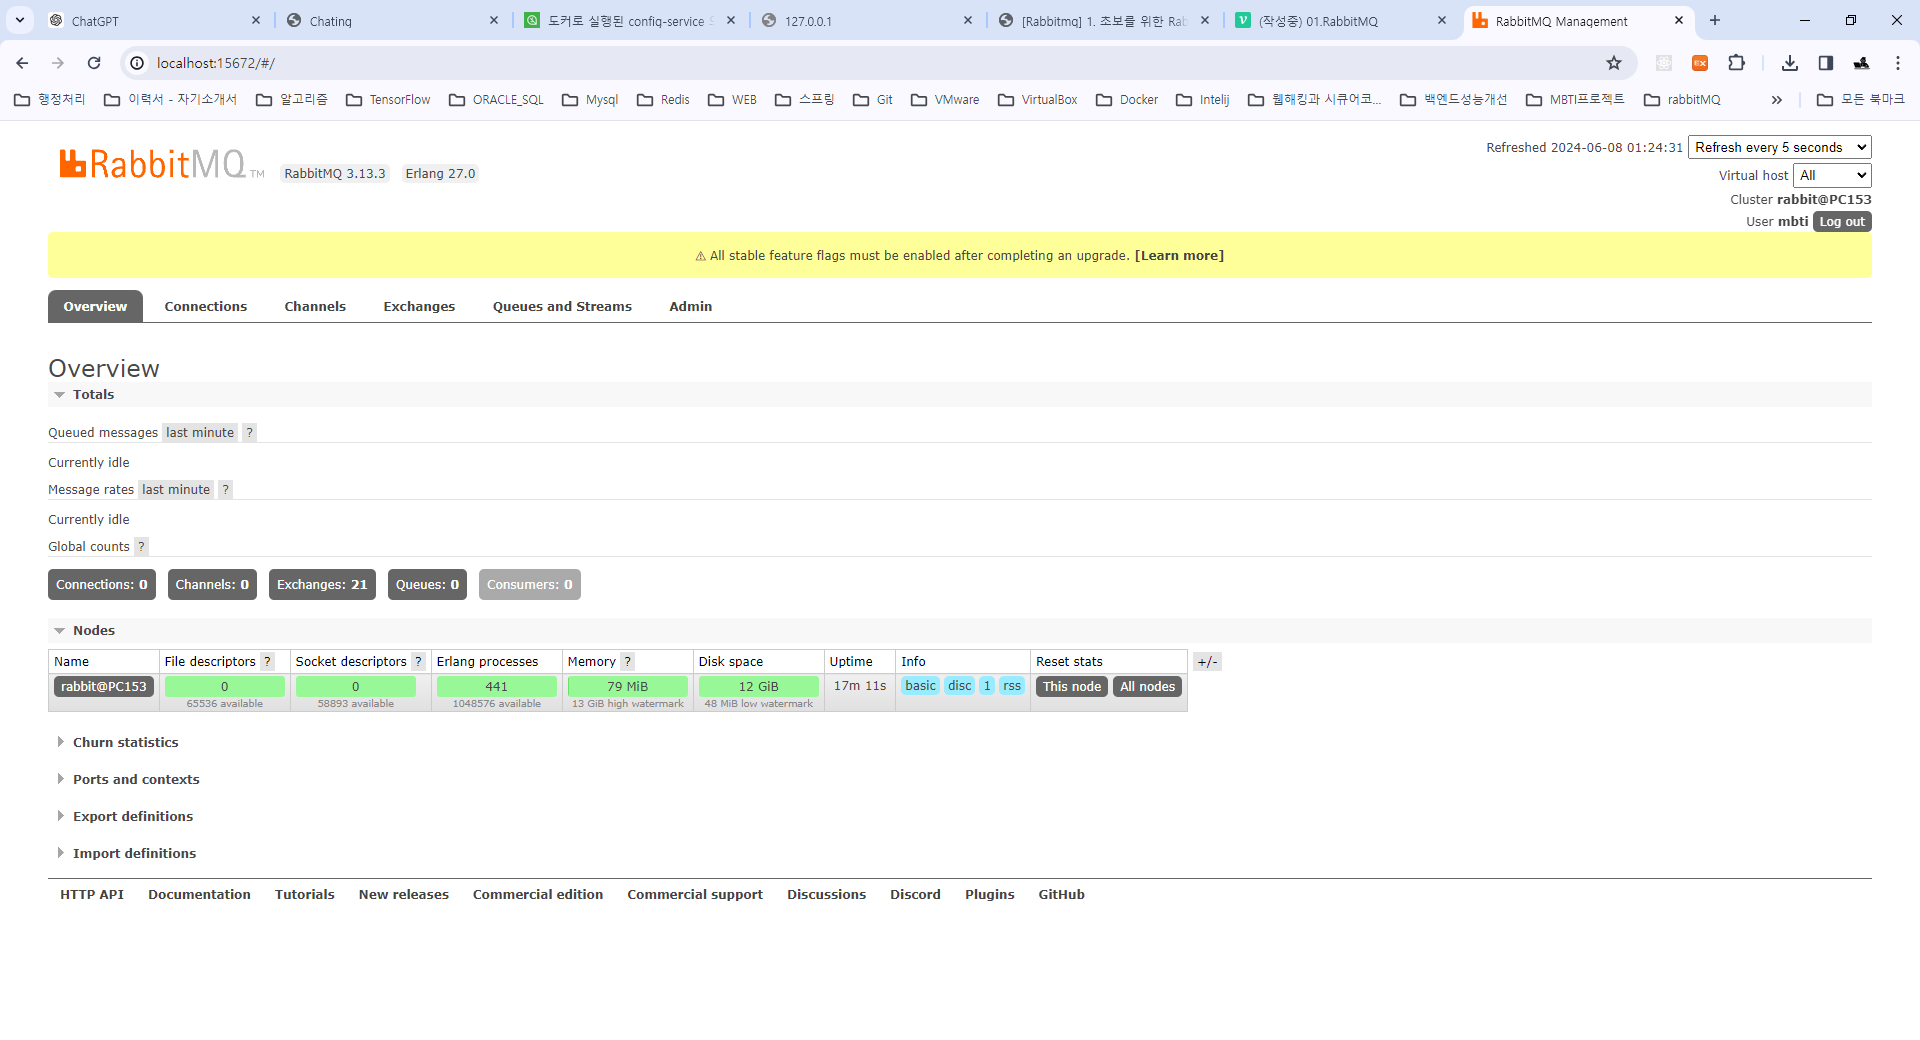The height and width of the screenshot is (1040, 1920).
Task: Open the browser downloads icon
Action: [1790, 63]
